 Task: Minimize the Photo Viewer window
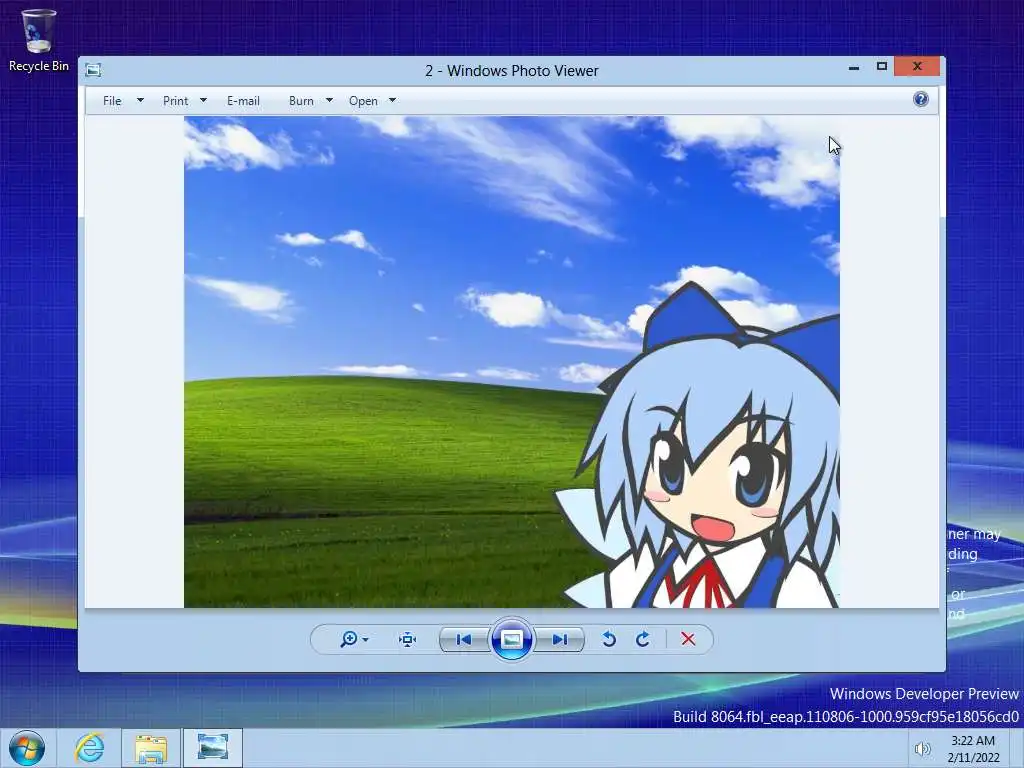click(854, 67)
